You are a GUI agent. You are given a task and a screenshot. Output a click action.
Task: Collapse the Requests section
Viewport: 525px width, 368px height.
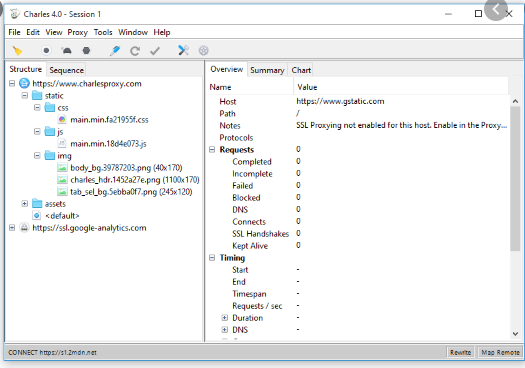click(212, 150)
